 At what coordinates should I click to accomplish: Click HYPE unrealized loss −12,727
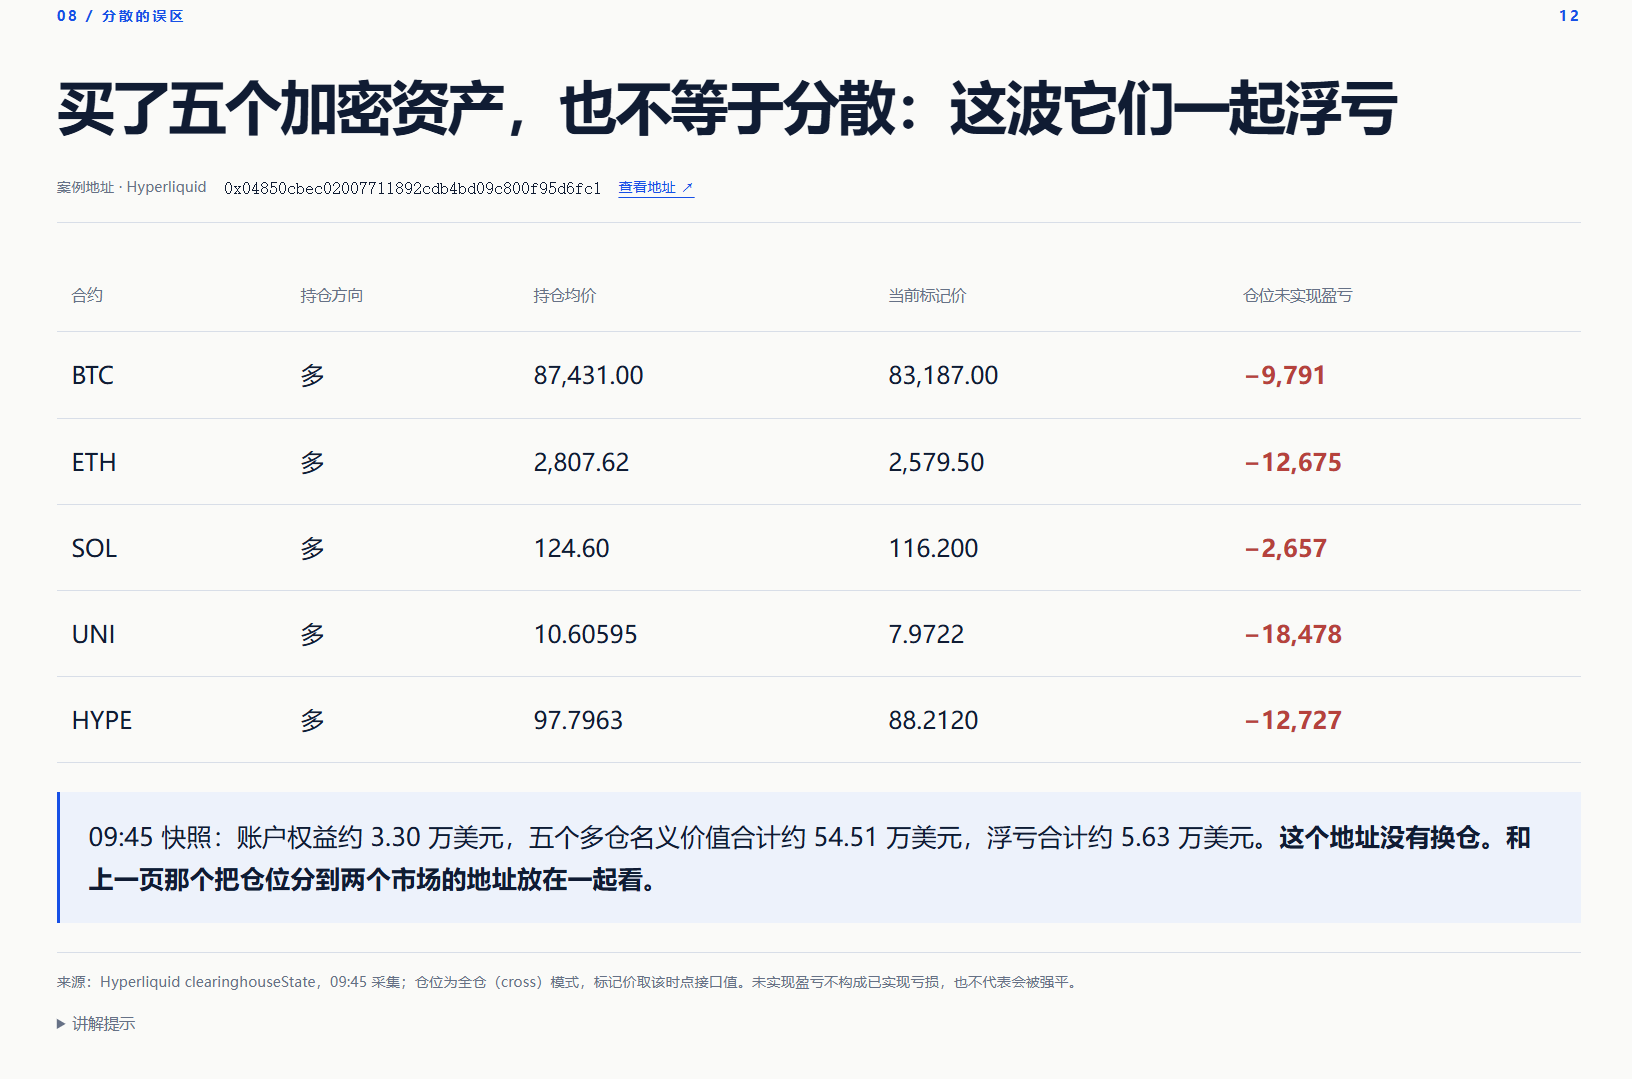click(1293, 720)
